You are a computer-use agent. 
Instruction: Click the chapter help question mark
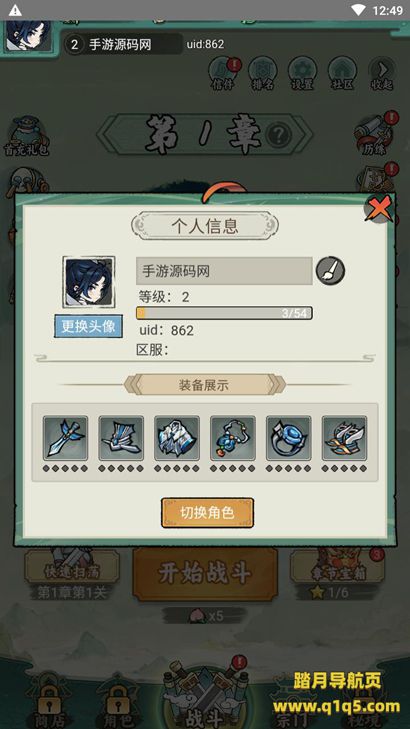279,135
